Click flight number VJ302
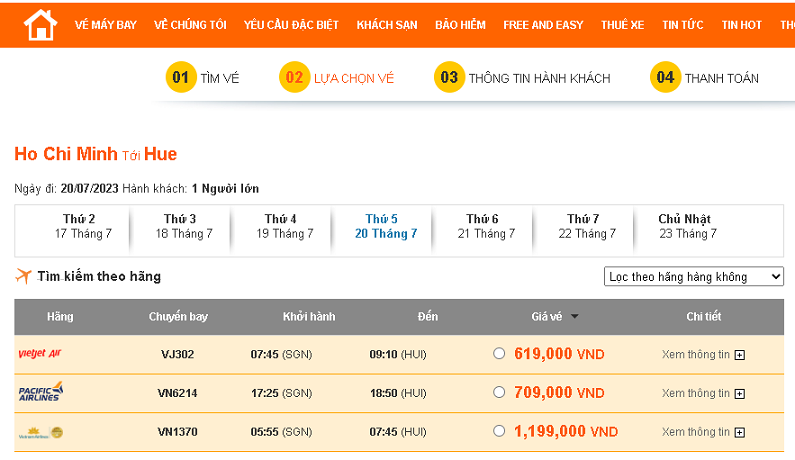 click(x=177, y=354)
